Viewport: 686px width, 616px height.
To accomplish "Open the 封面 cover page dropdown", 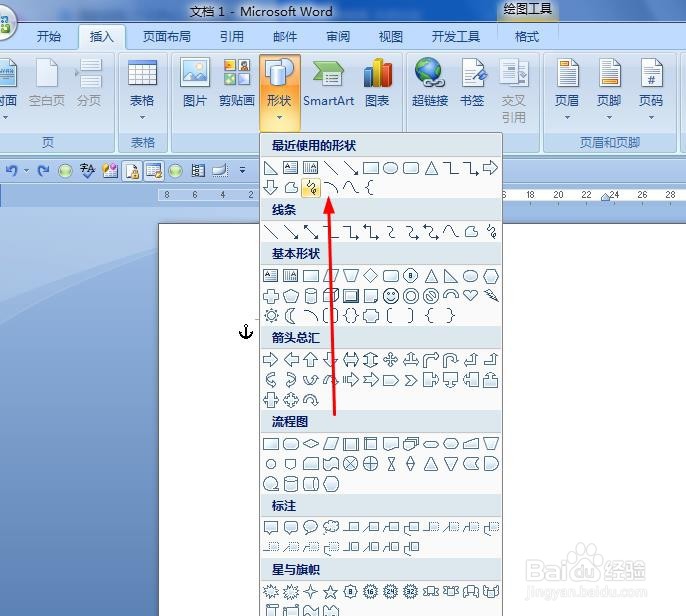I will (8, 90).
